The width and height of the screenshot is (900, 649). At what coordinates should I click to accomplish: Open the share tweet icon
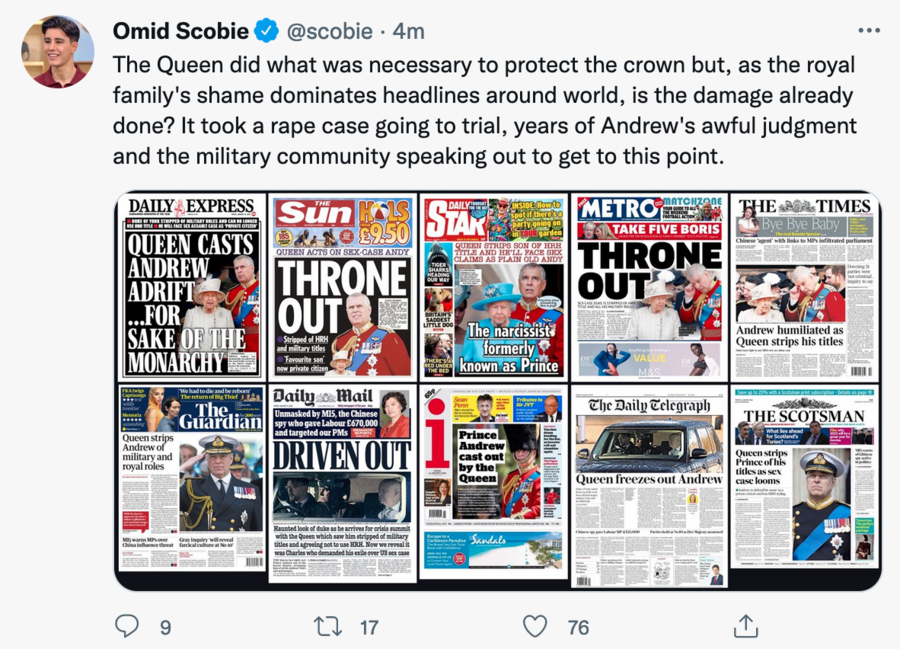[x=746, y=625]
